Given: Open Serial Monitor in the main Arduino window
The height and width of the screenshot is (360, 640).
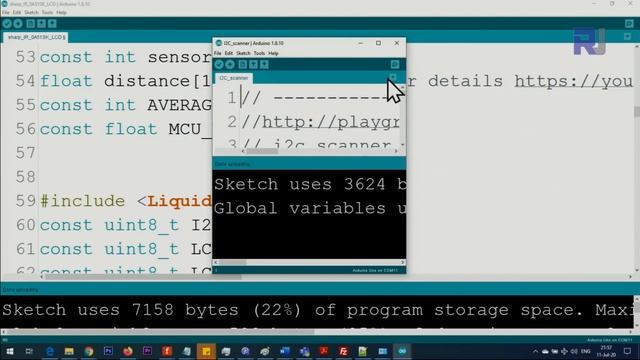Looking at the screenshot, I should tap(629, 24).
